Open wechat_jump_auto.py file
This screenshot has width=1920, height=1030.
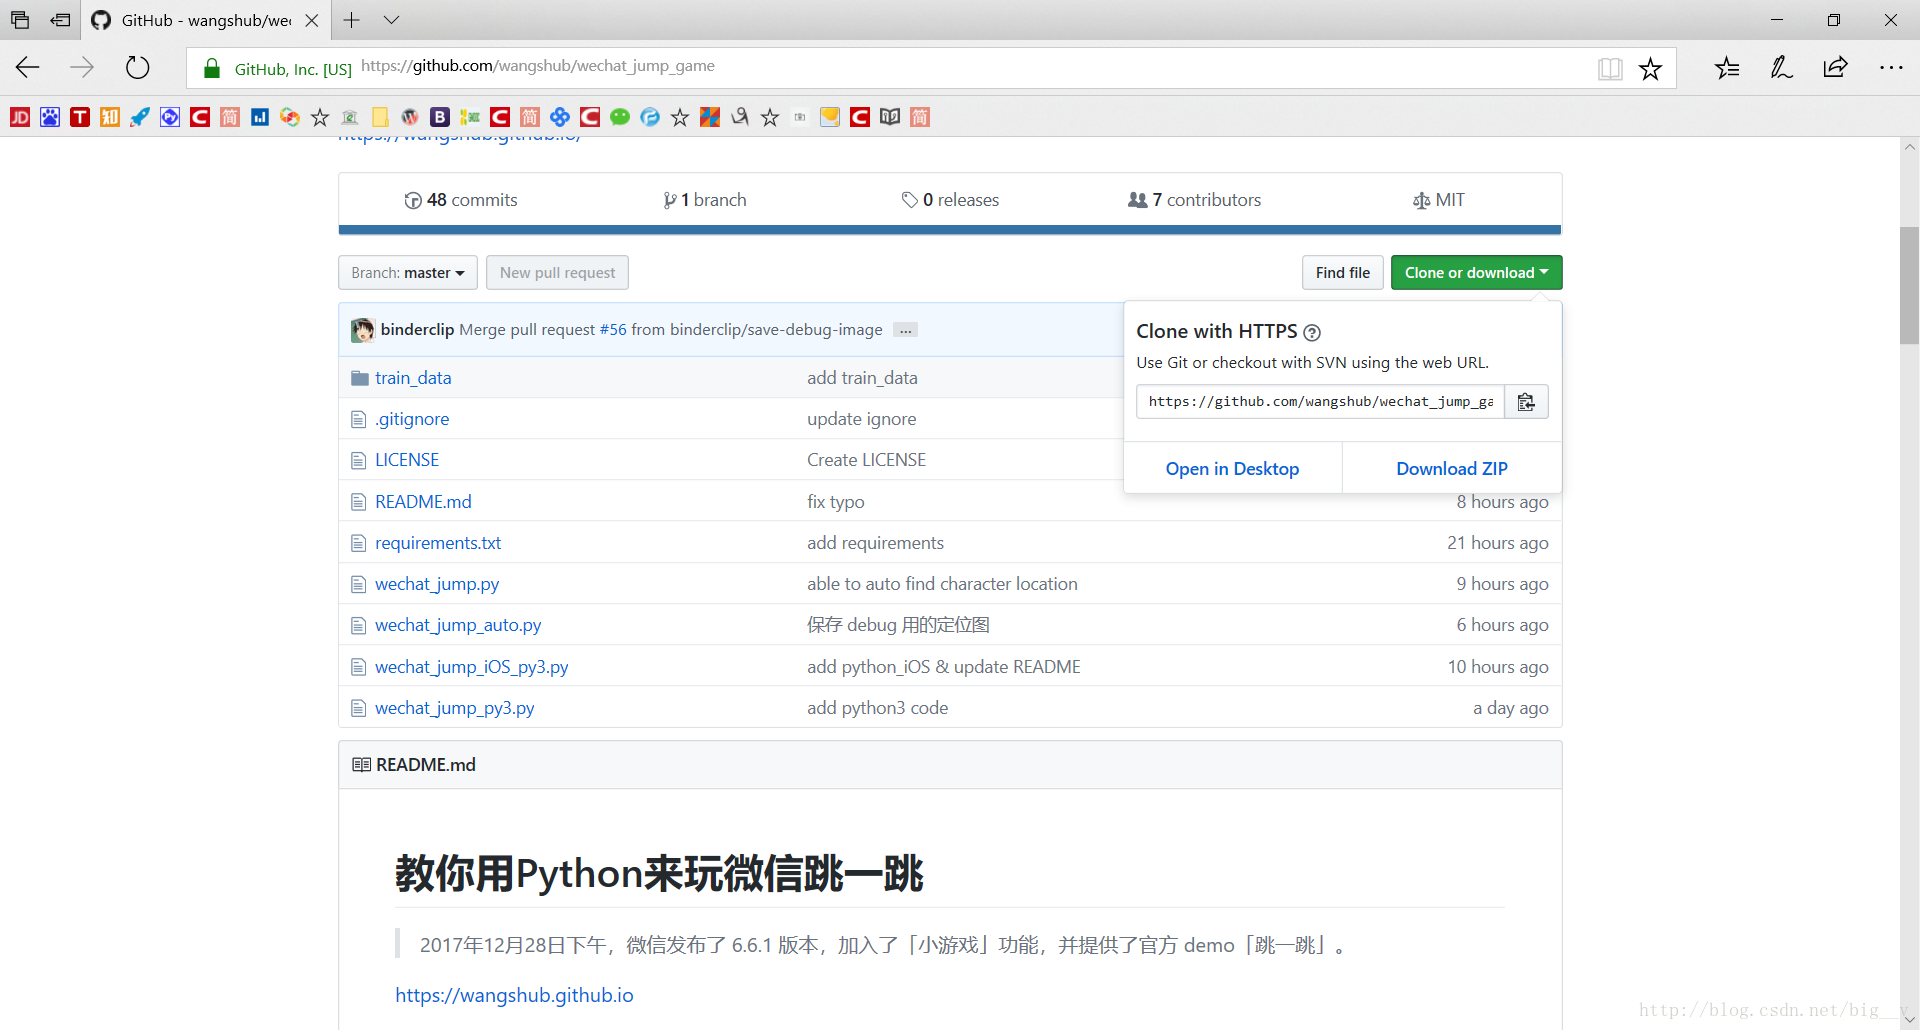click(458, 625)
